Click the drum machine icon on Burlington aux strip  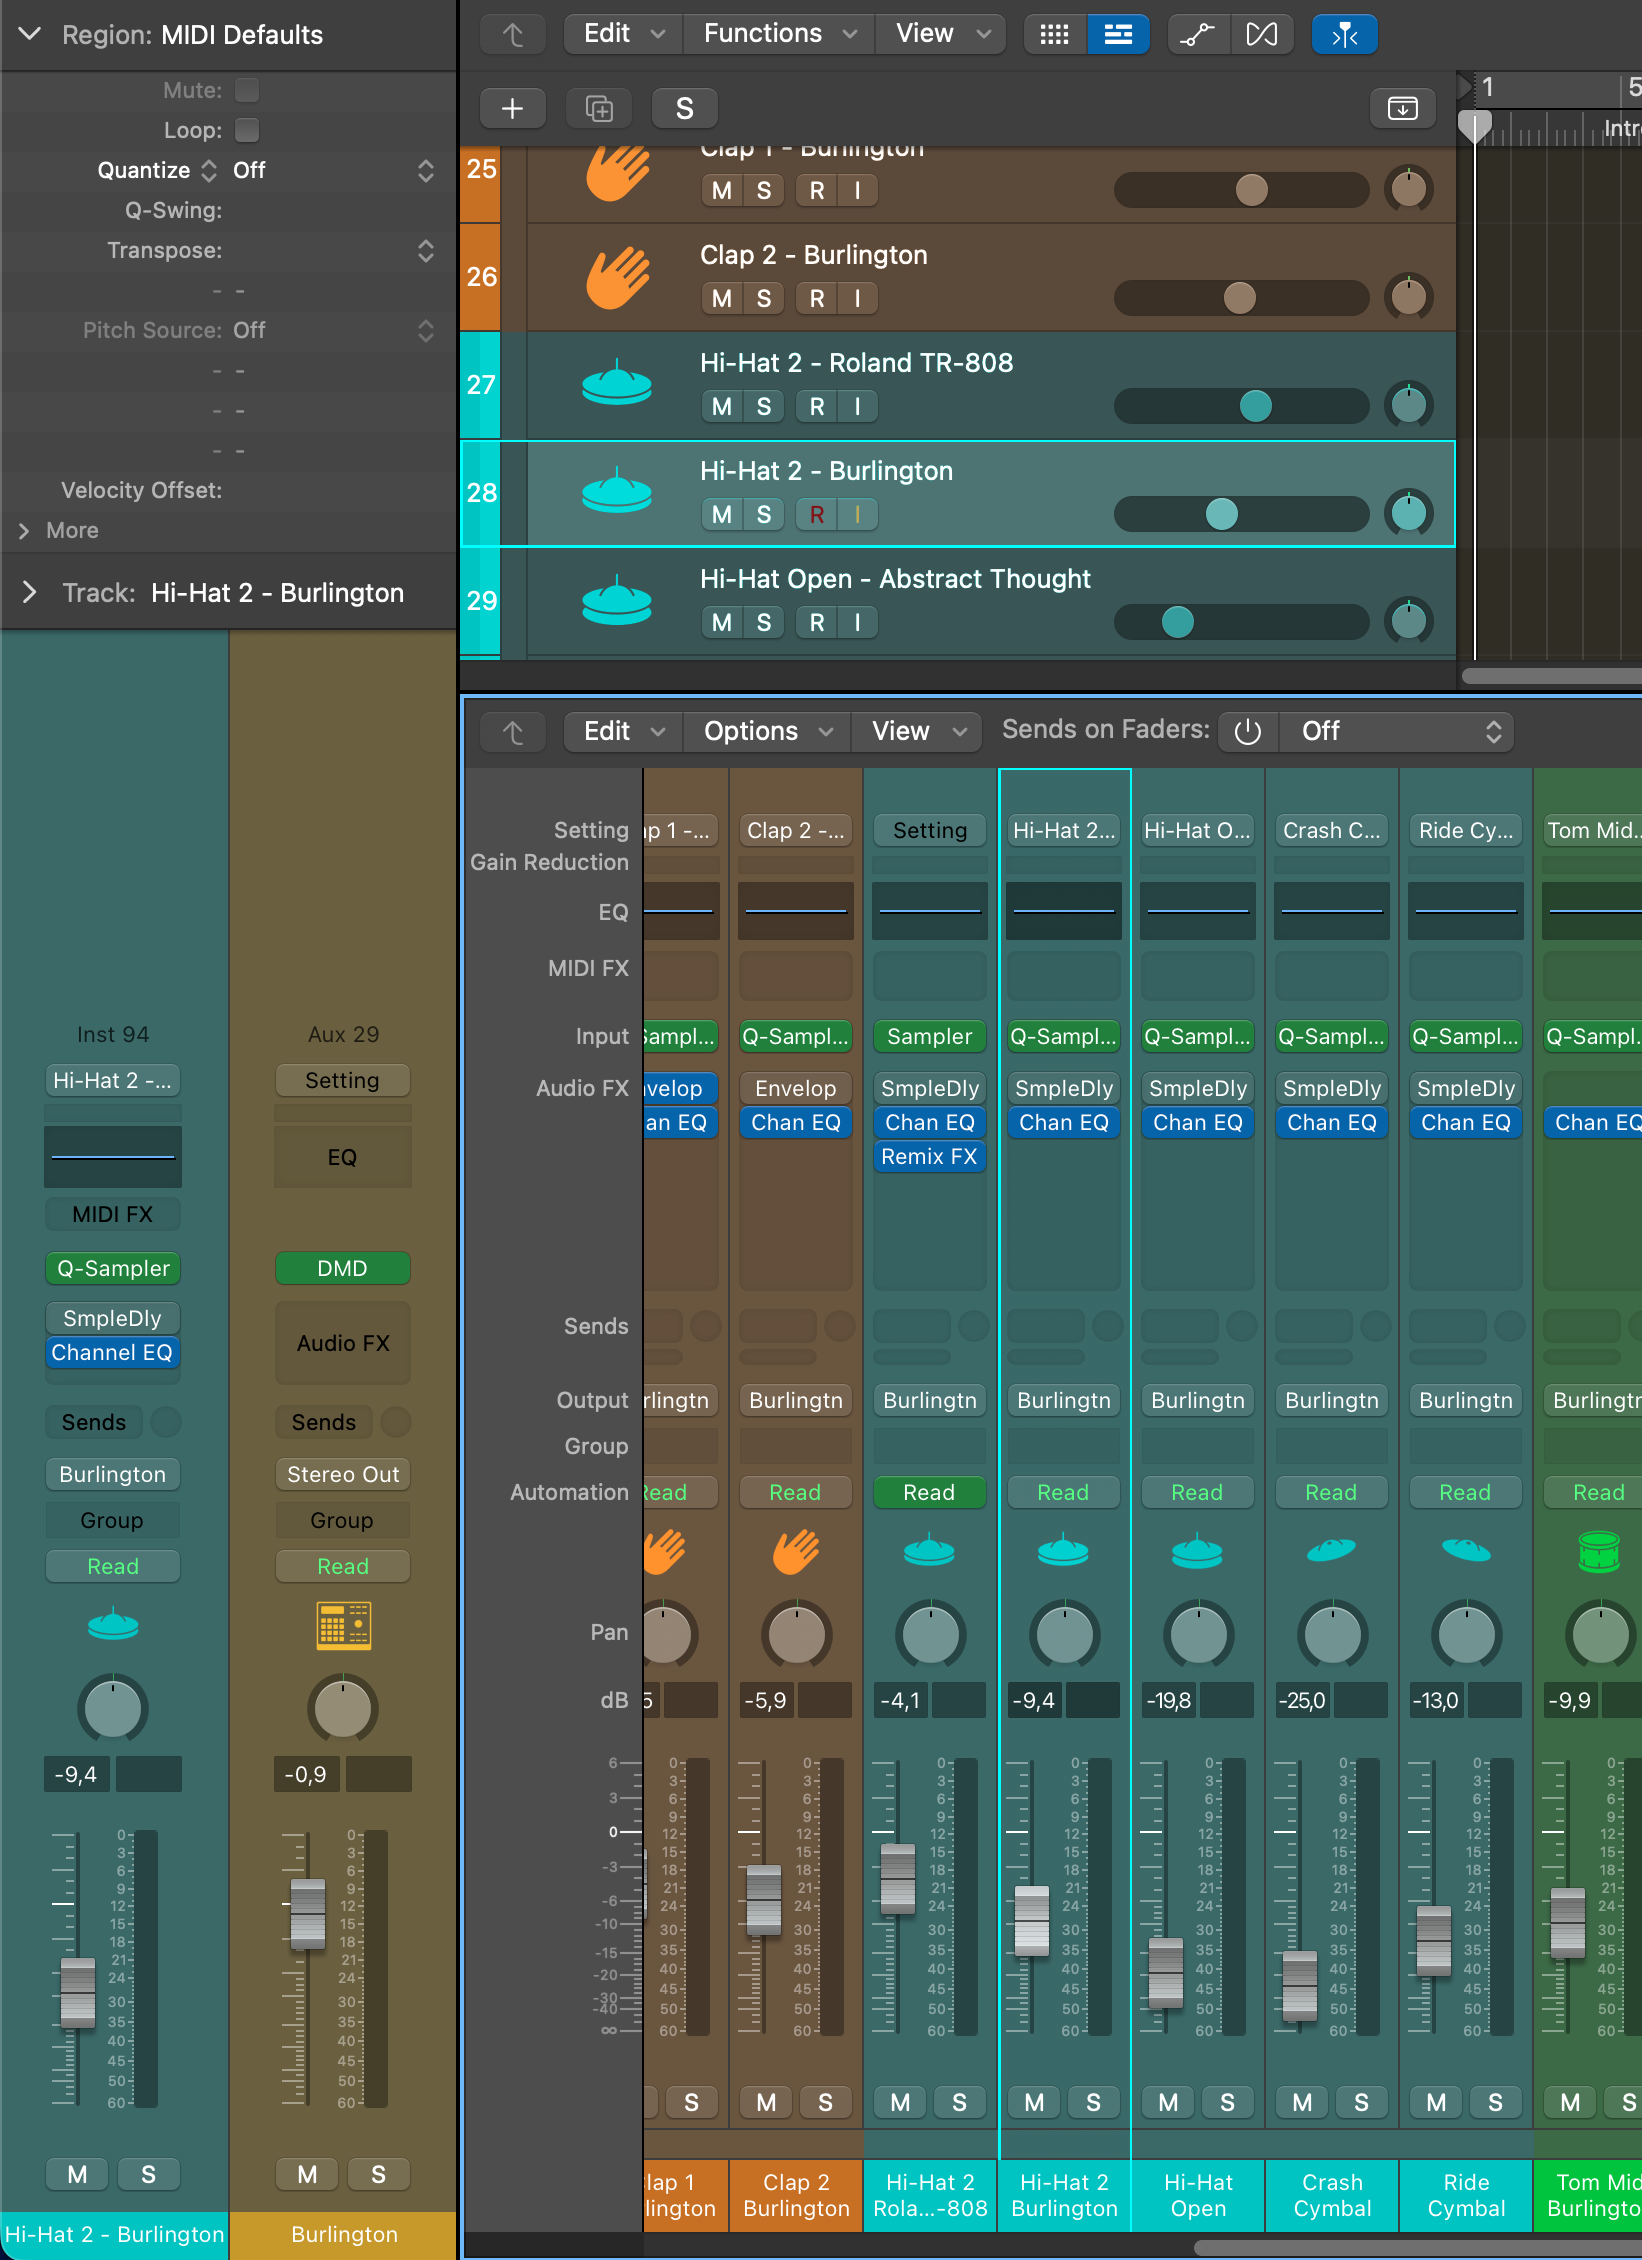(x=343, y=1625)
